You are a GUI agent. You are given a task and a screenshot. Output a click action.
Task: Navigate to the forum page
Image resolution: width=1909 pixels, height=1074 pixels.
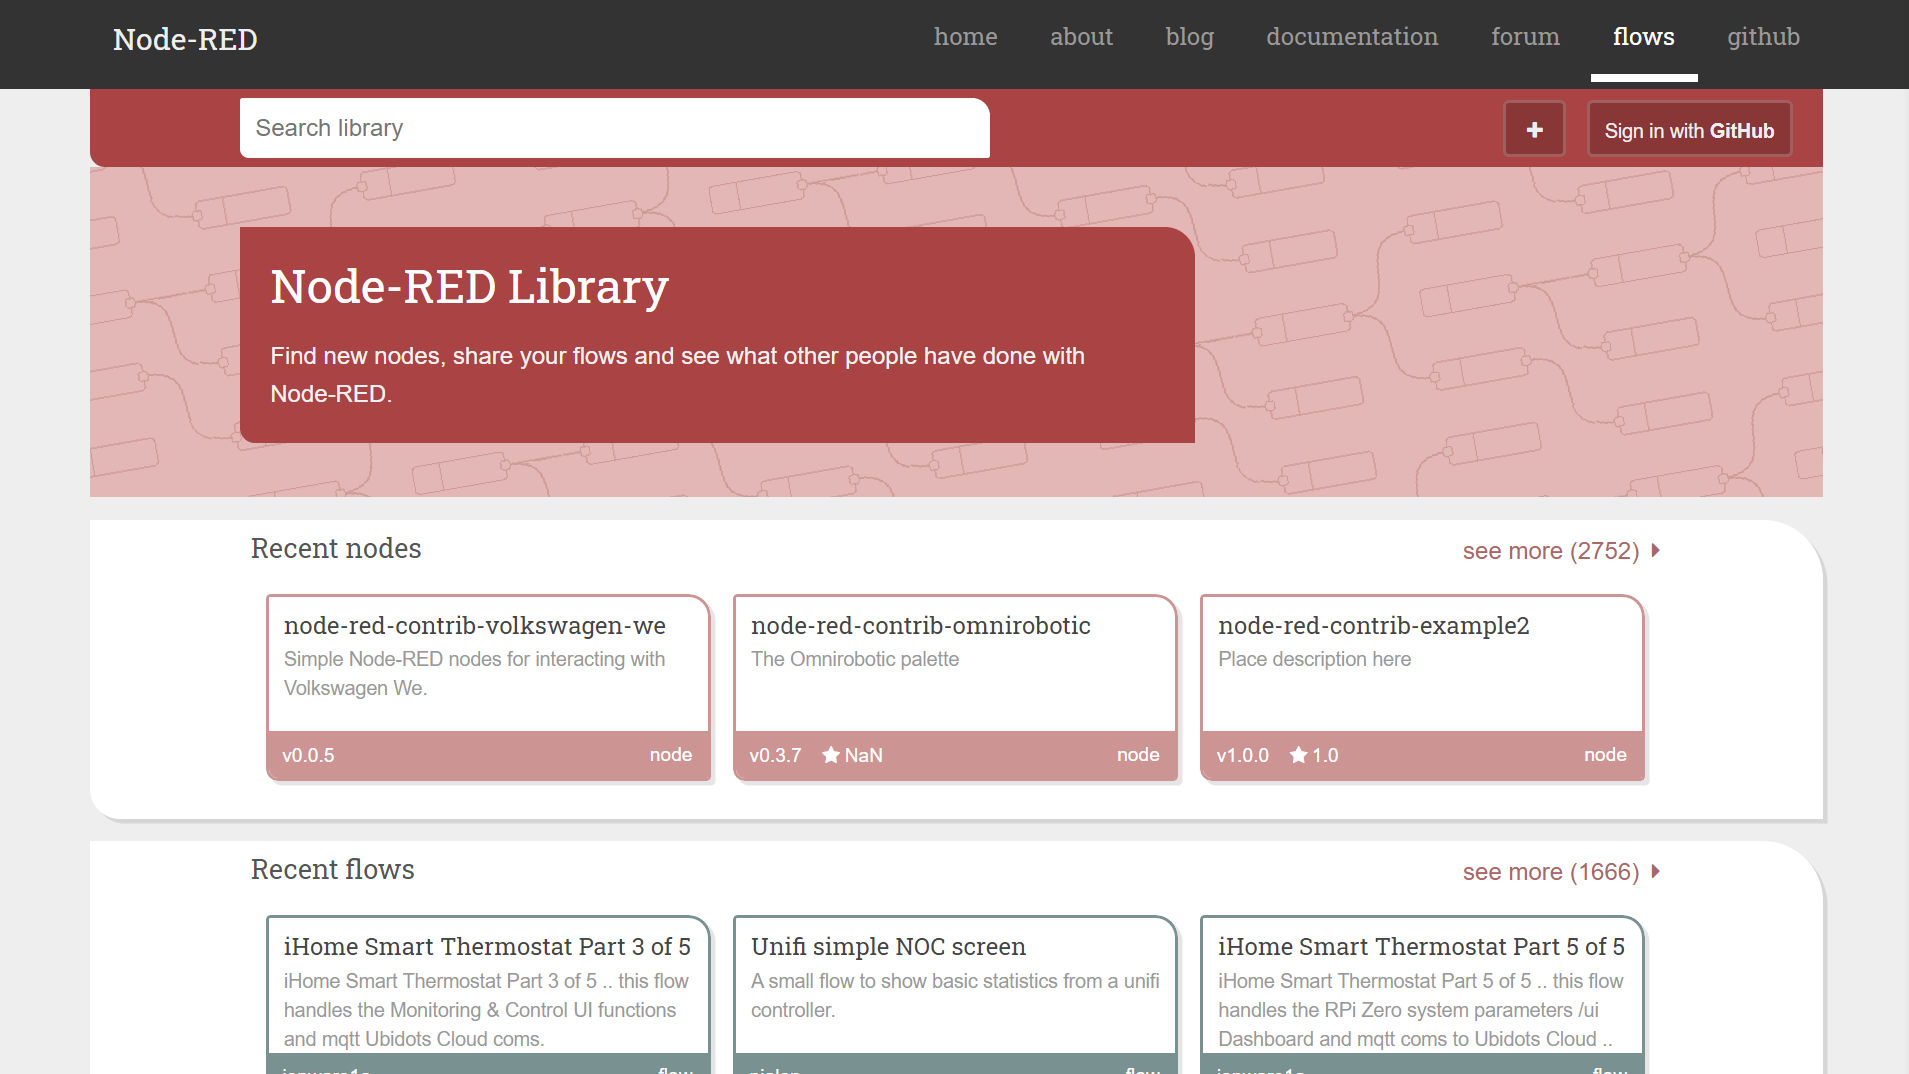(x=1524, y=37)
